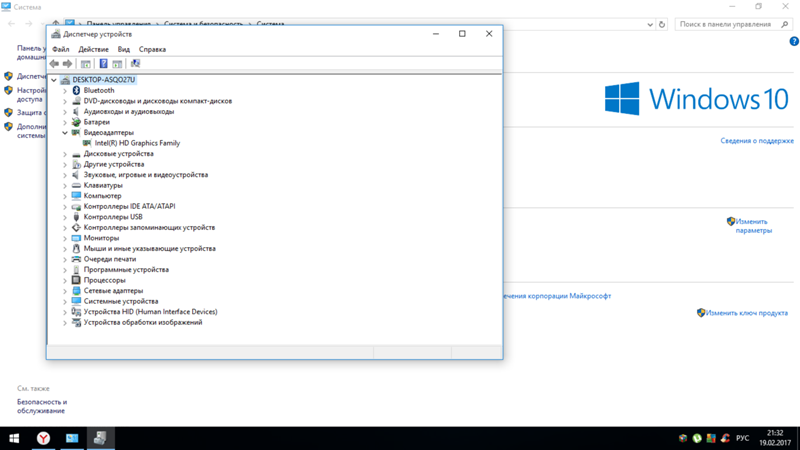Click the Майкрософт license terms link
This screenshot has width=800, height=450.
pyautogui.click(x=557, y=296)
